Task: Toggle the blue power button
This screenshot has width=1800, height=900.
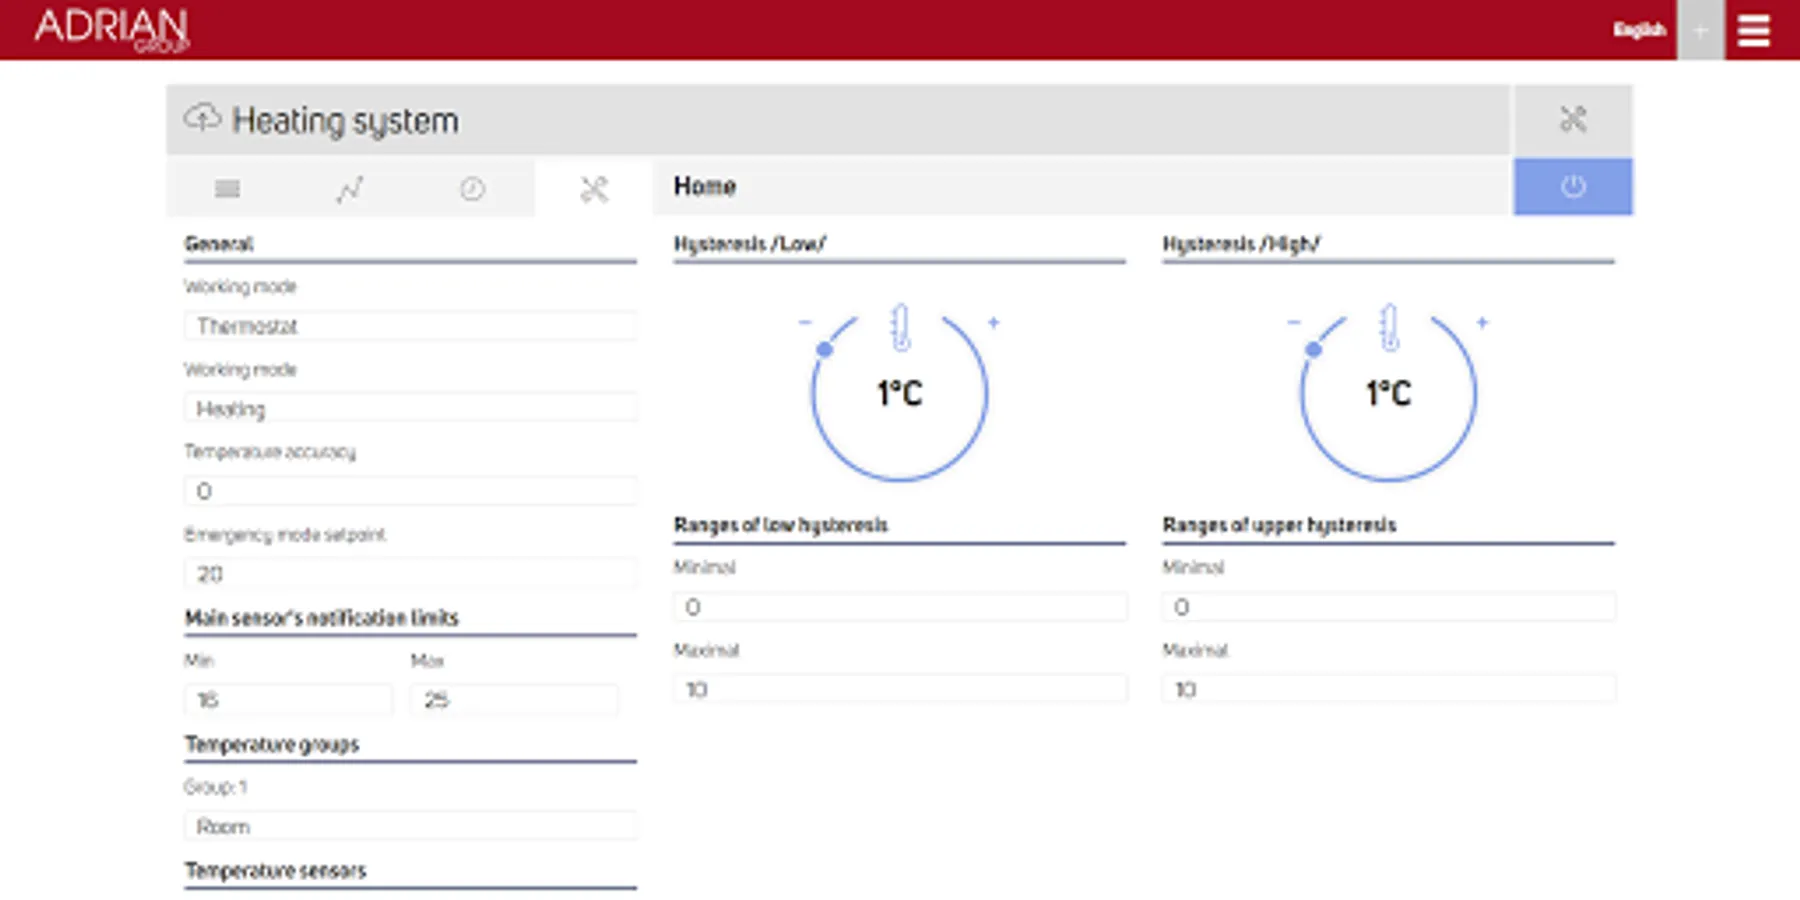Action: coord(1573,186)
